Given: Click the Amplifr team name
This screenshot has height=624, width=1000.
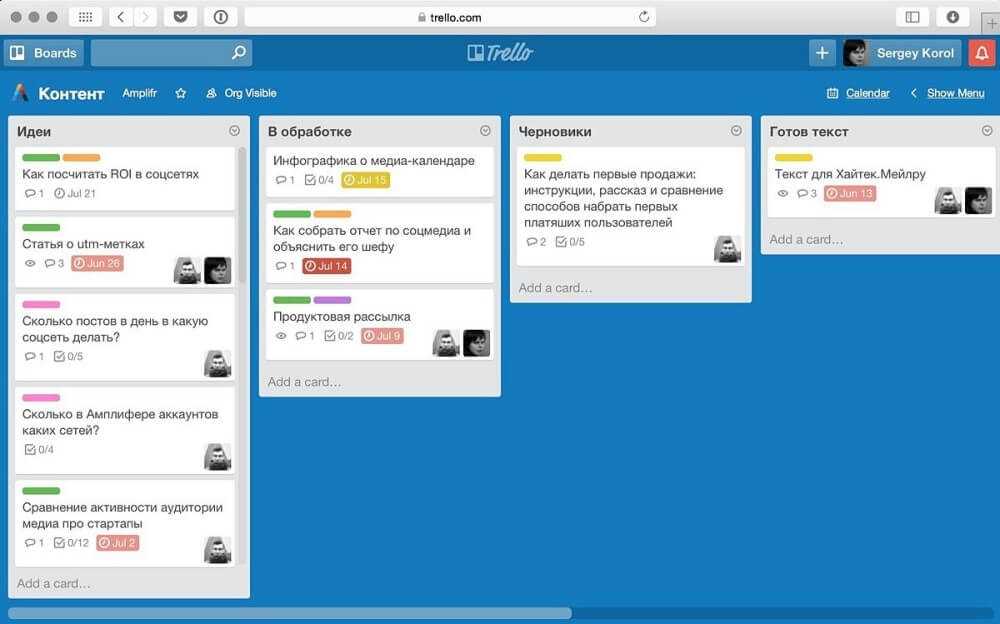Looking at the screenshot, I should click(140, 93).
